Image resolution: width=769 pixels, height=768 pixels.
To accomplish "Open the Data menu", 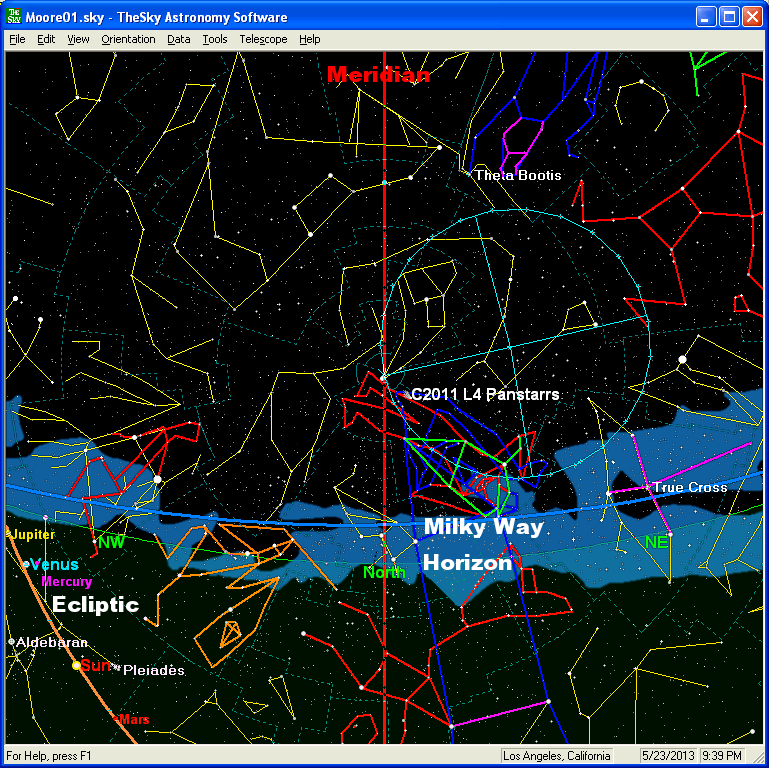I will (179, 39).
